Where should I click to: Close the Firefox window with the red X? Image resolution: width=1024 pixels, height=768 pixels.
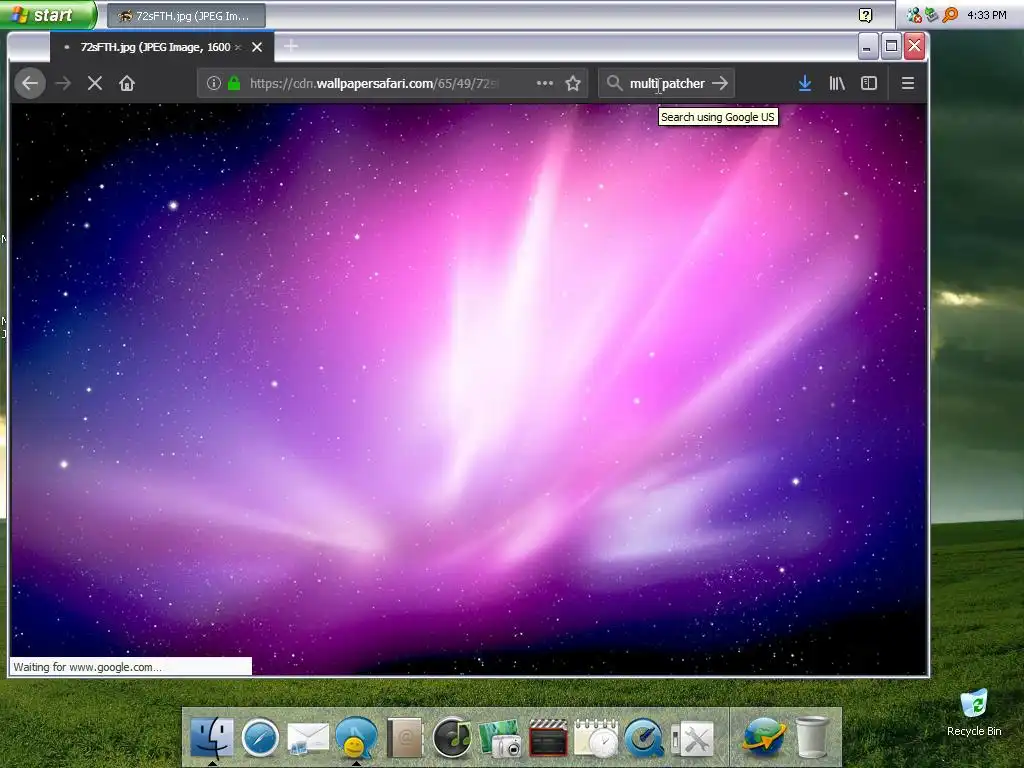915,46
